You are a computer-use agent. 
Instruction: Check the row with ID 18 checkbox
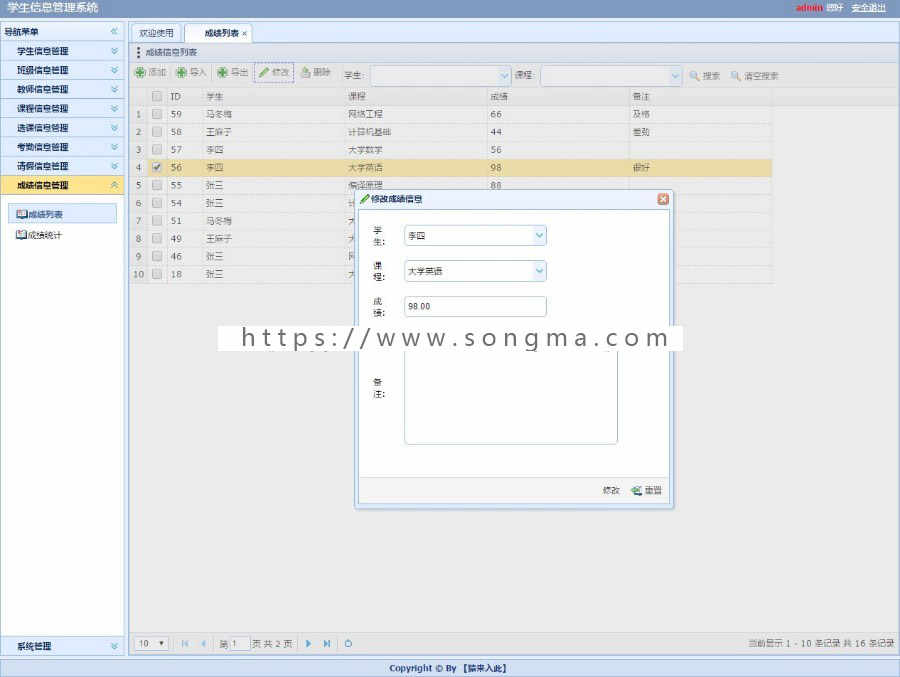(x=157, y=274)
